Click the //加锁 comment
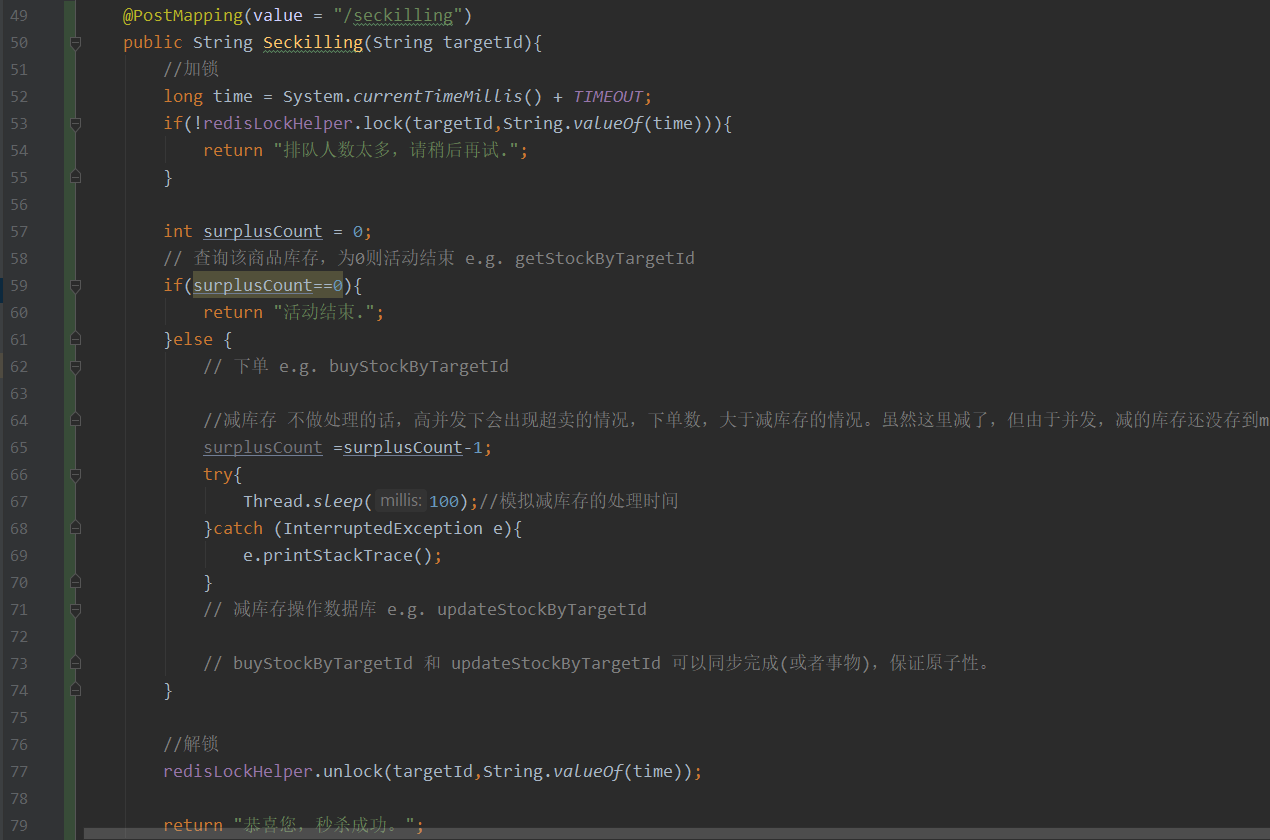 (x=192, y=70)
